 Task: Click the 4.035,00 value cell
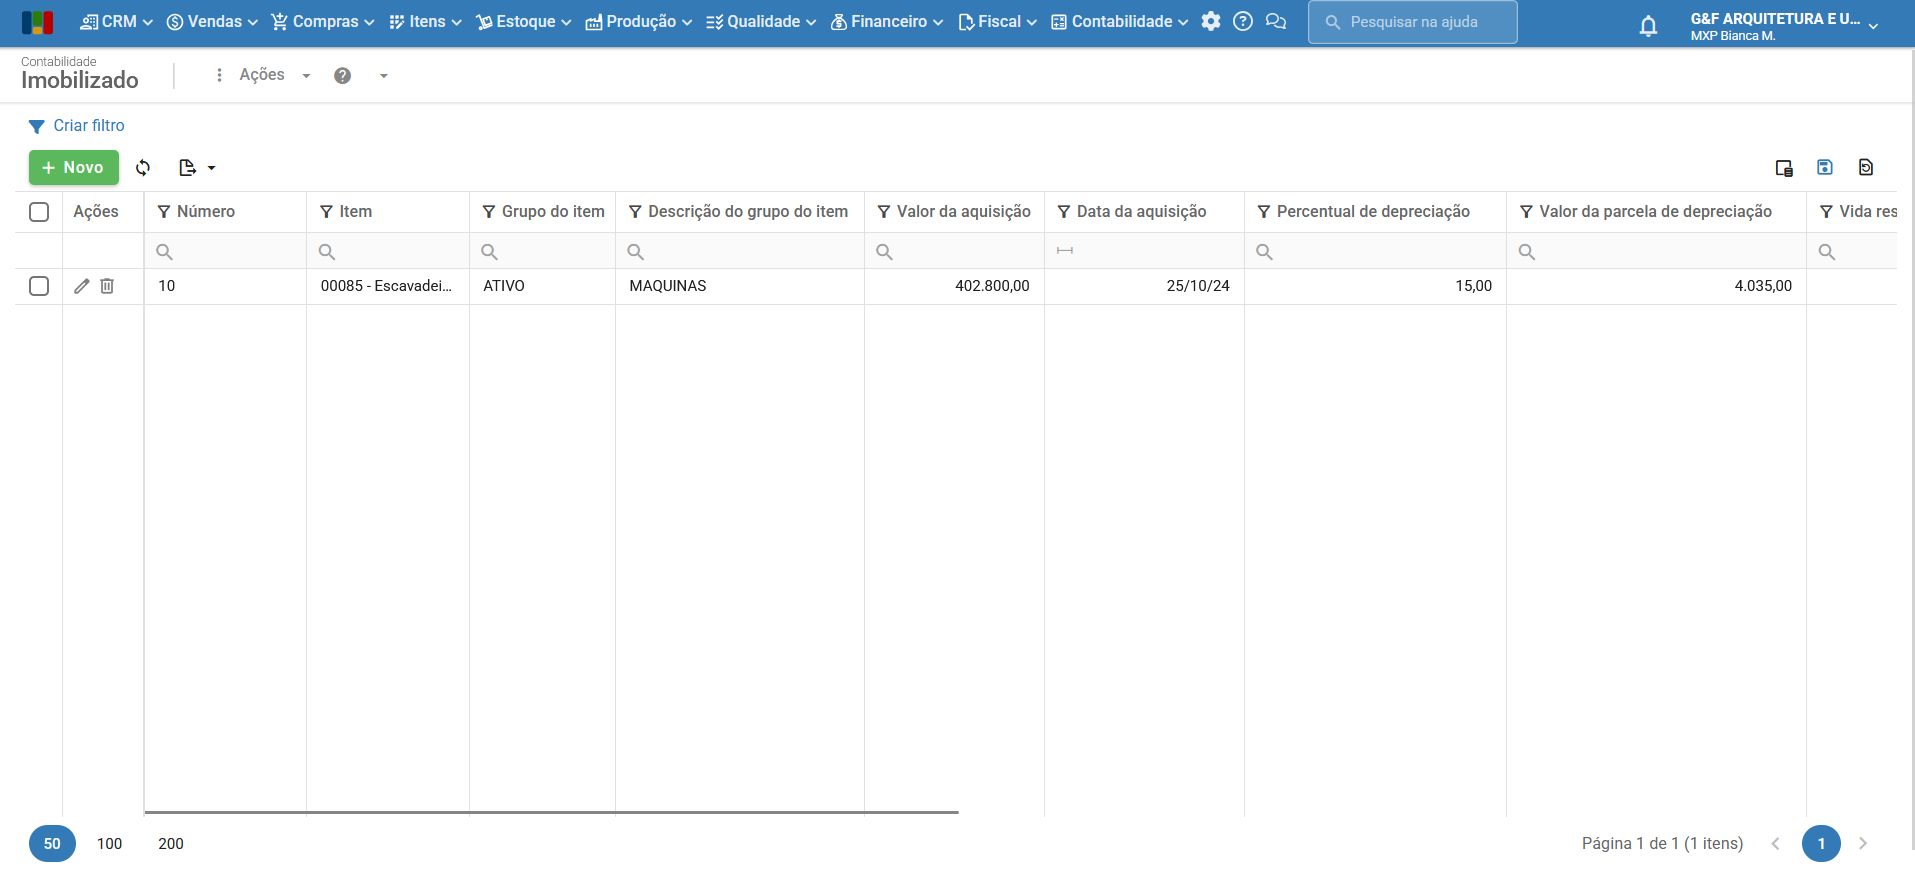pos(1656,286)
